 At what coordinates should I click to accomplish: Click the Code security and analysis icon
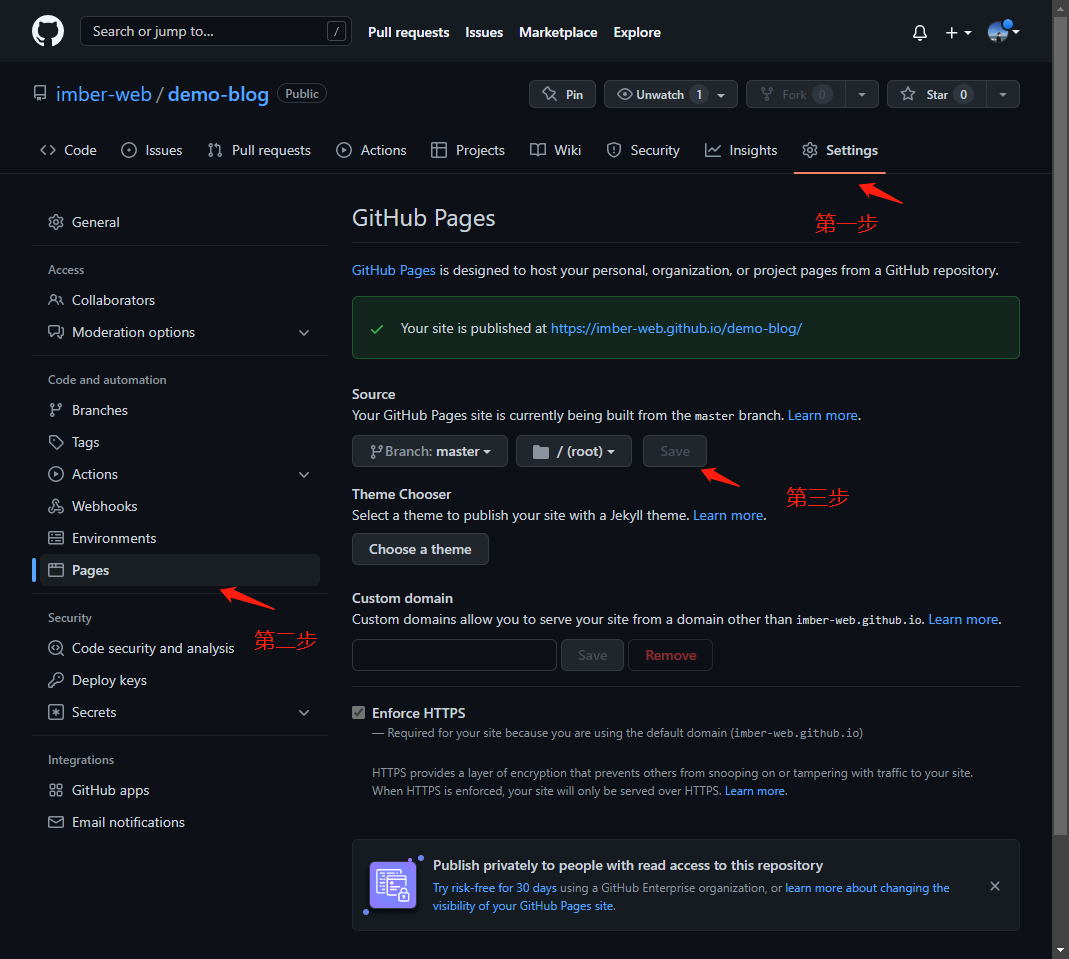click(x=56, y=648)
